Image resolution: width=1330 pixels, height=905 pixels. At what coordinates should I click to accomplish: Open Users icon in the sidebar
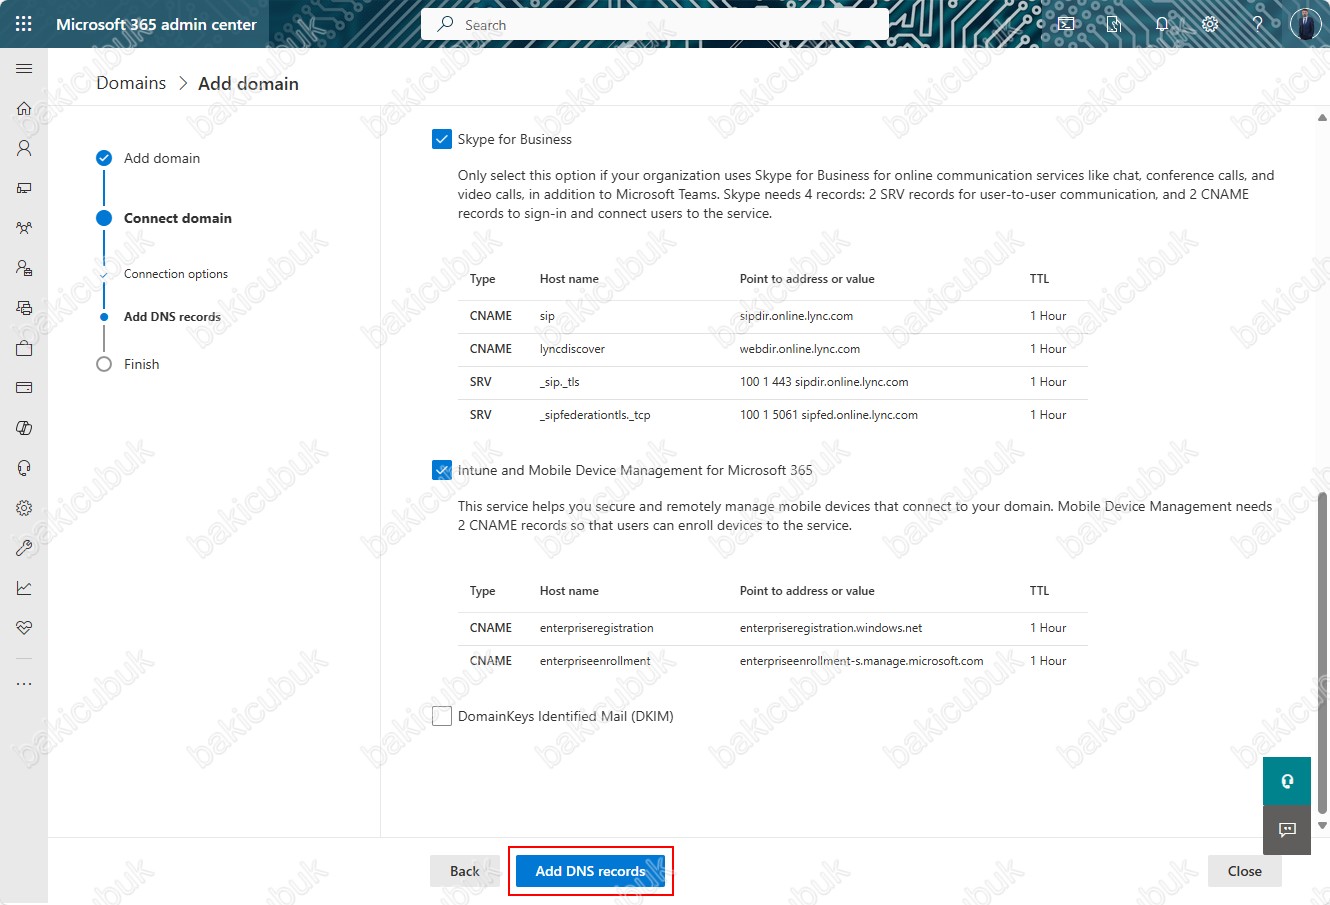[x=24, y=148]
